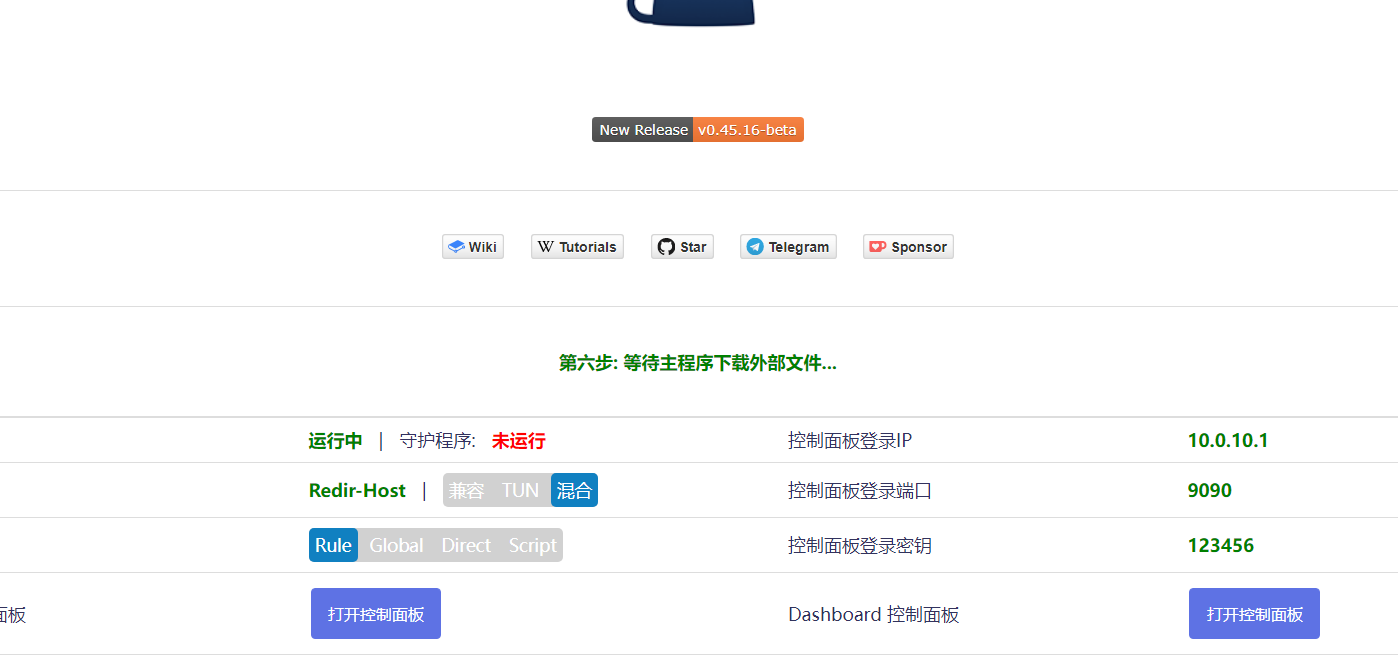Click the Dashboard 控制面板 label
Image resolution: width=1398 pixels, height=665 pixels.
[x=873, y=614]
